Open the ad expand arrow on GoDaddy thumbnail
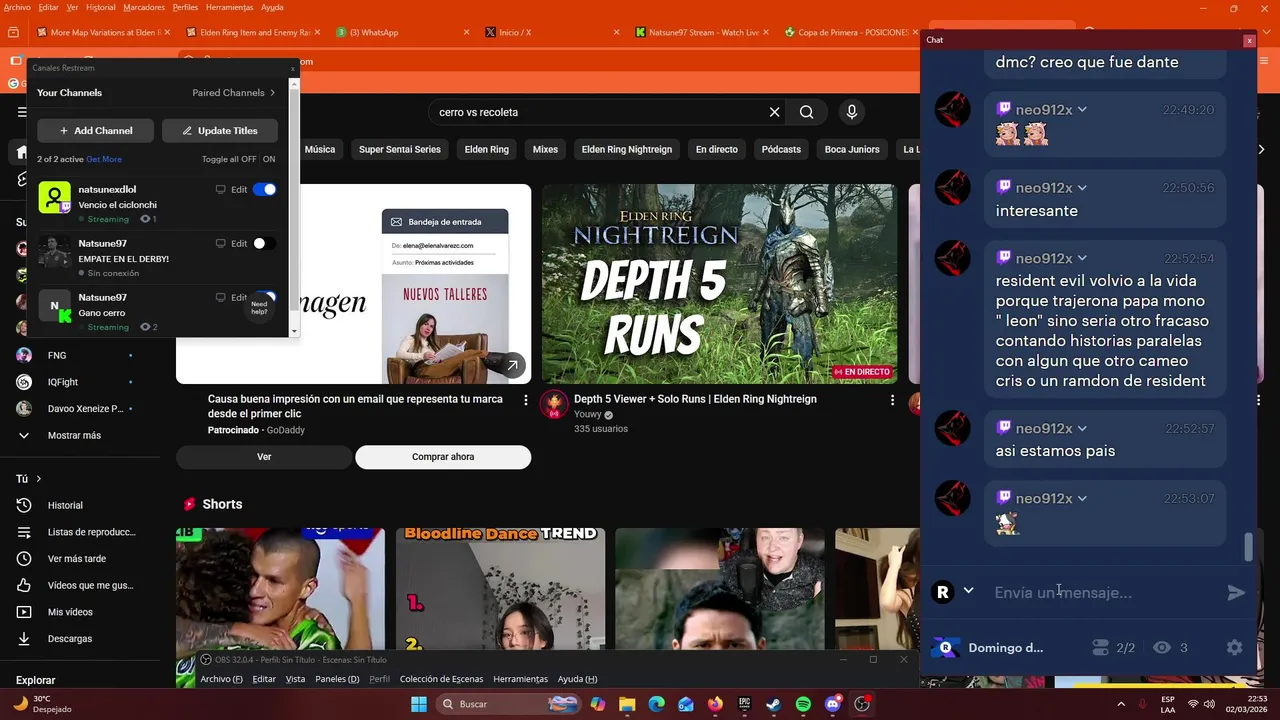This screenshot has width=1280, height=720. [x=512, y=366]
